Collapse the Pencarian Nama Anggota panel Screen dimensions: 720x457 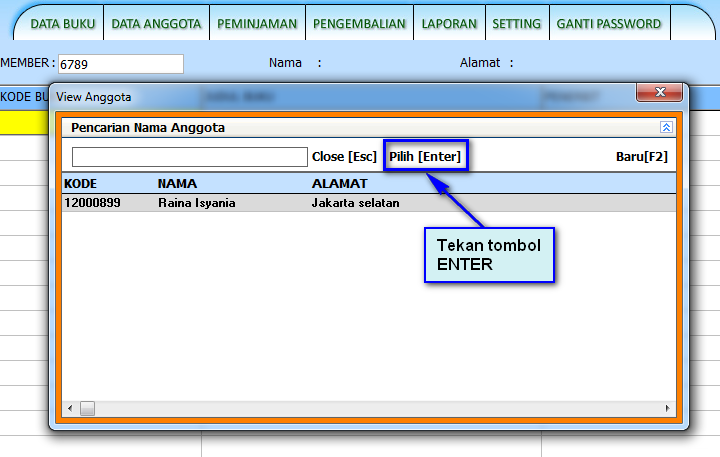click(666, 128)
